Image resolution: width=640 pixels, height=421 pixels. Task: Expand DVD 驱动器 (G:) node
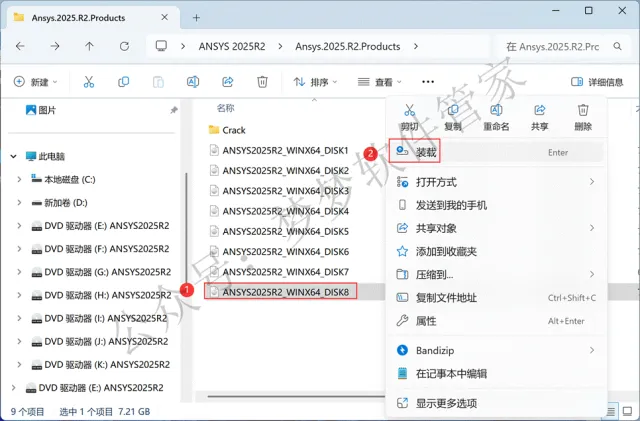click(19, 272)
